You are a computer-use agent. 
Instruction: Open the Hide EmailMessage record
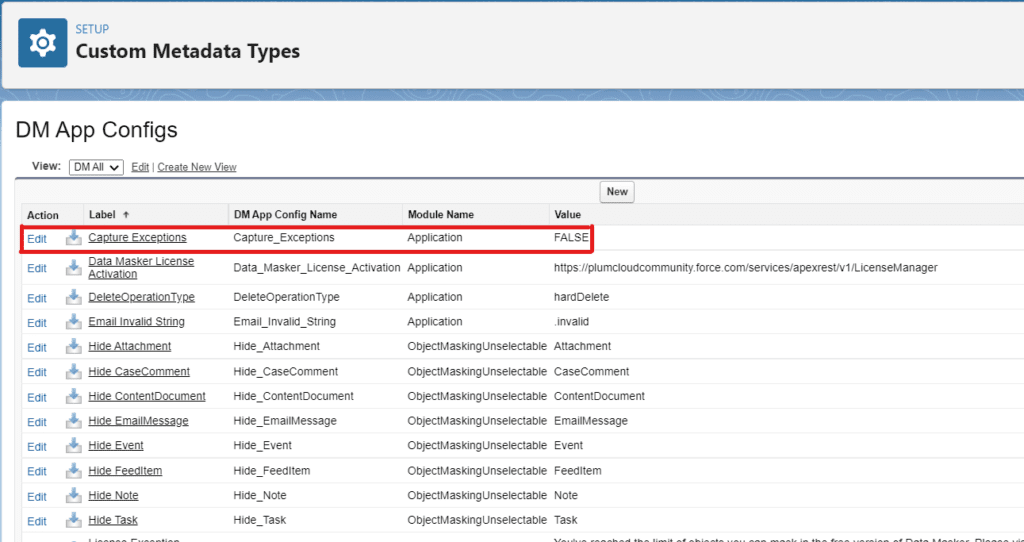tap(138, 421)
